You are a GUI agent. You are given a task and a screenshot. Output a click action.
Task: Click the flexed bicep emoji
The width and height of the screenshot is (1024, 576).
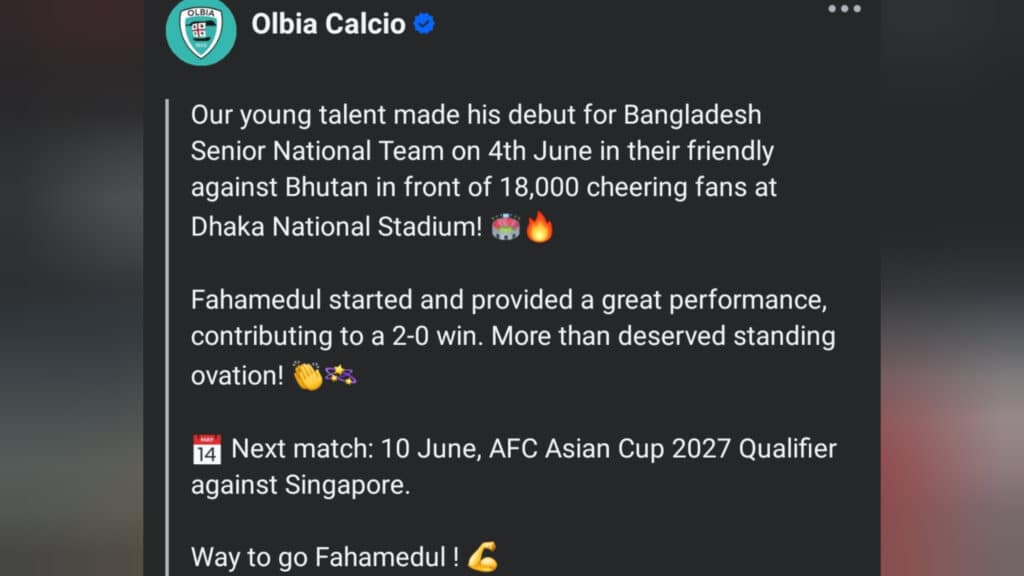(483, 556)
